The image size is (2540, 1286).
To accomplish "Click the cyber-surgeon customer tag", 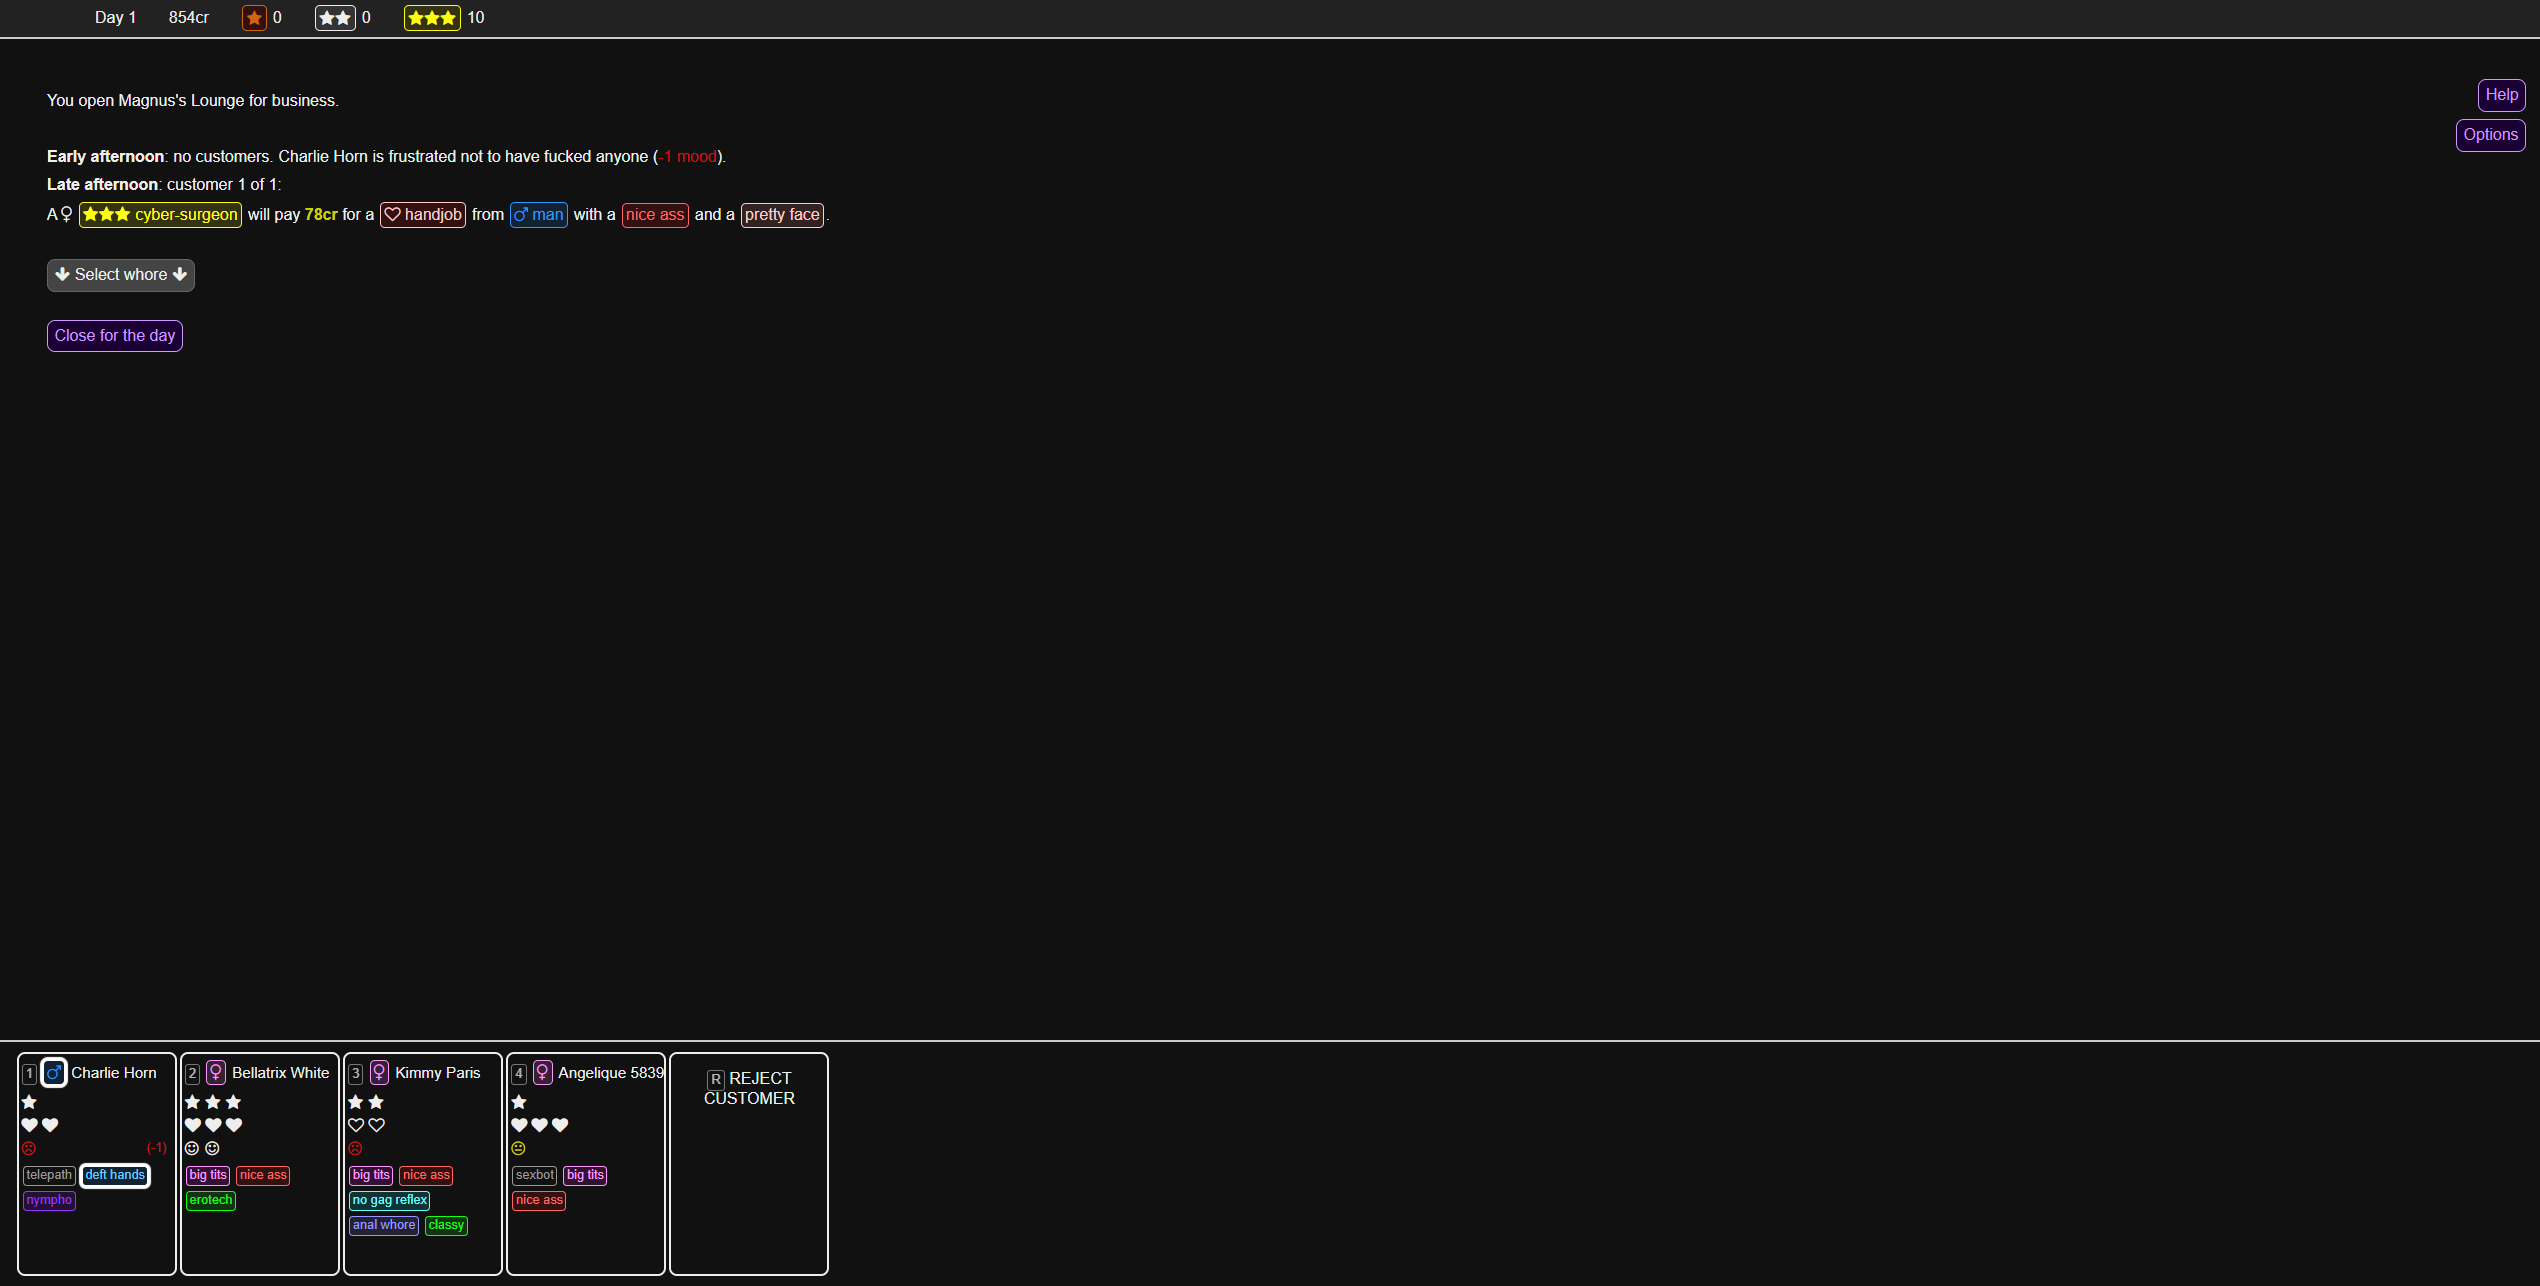I will click(160, 215).
